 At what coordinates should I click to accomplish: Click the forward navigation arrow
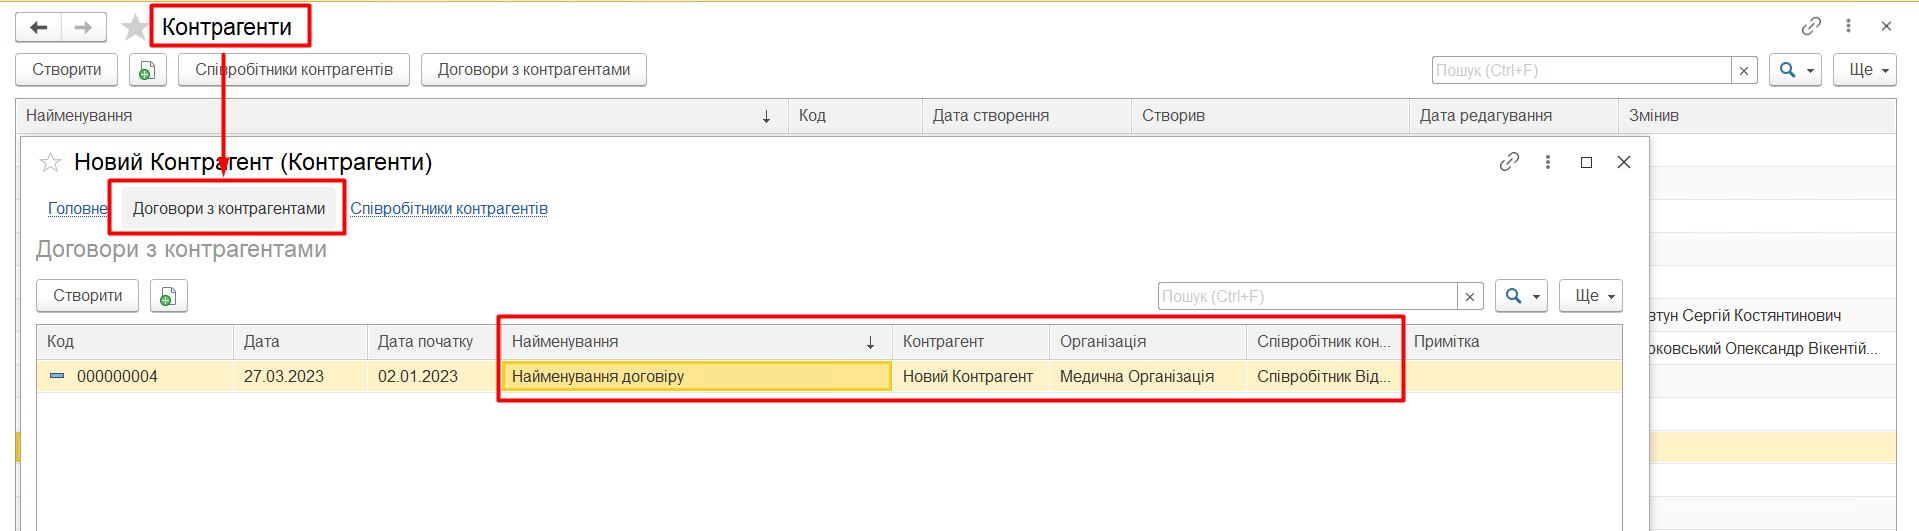point(84,27)
